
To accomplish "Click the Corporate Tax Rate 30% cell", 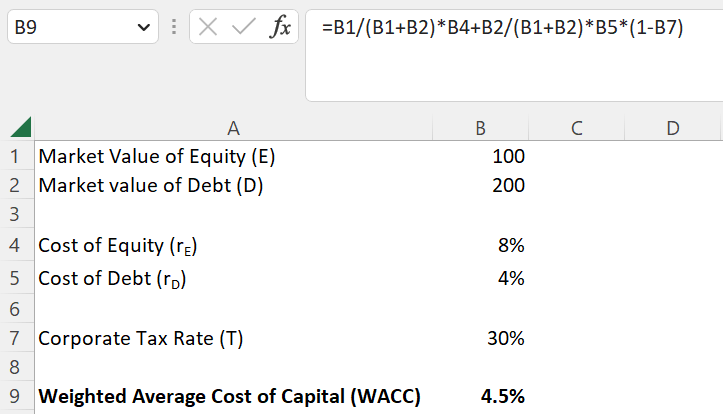I will (x=480, y=338).
